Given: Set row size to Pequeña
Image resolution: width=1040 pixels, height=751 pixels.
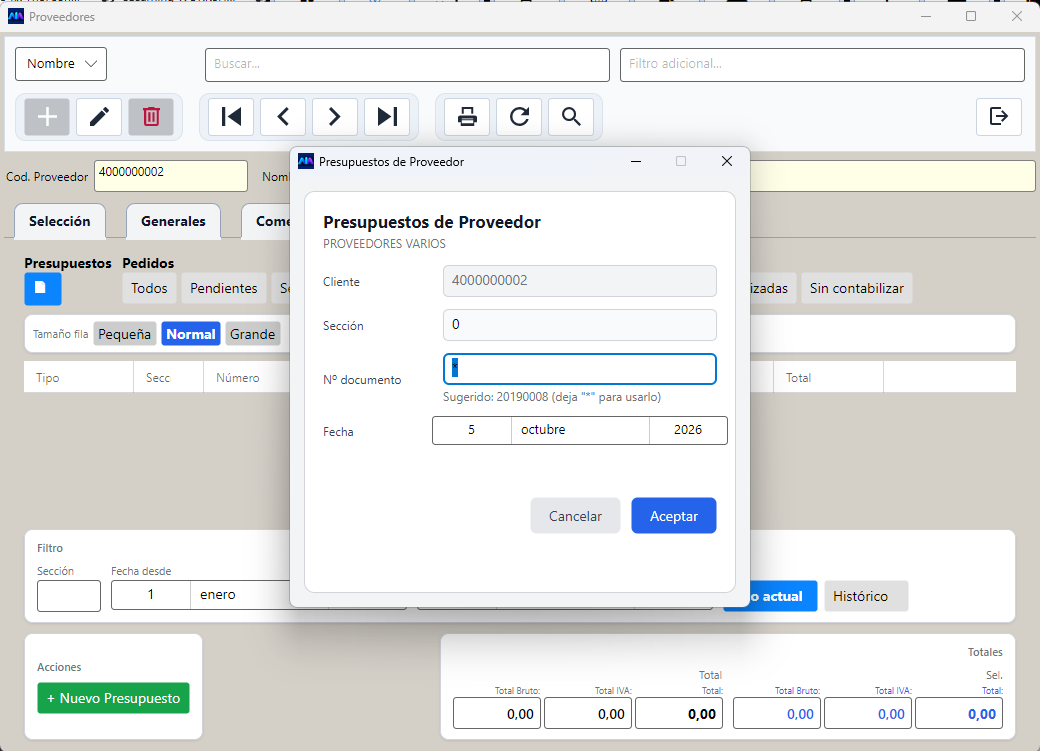Looking at the screenshot, I should (x=125, y=334).
